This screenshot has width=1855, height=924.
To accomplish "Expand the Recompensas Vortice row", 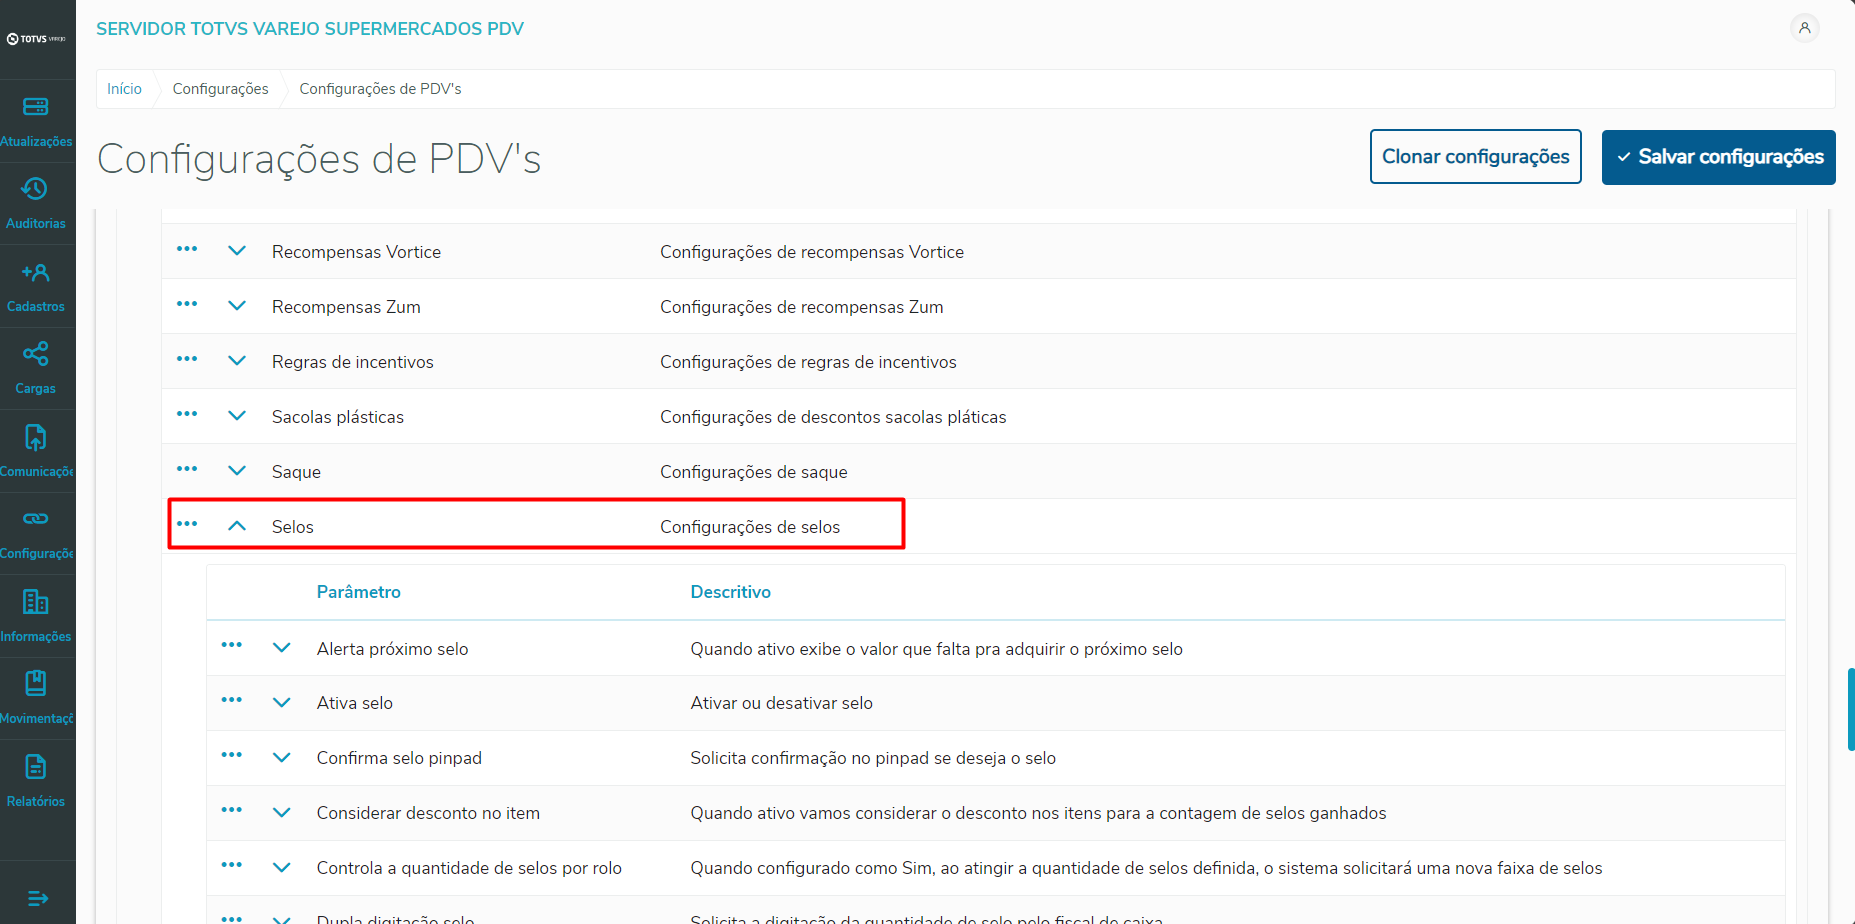I will [237, 251].
